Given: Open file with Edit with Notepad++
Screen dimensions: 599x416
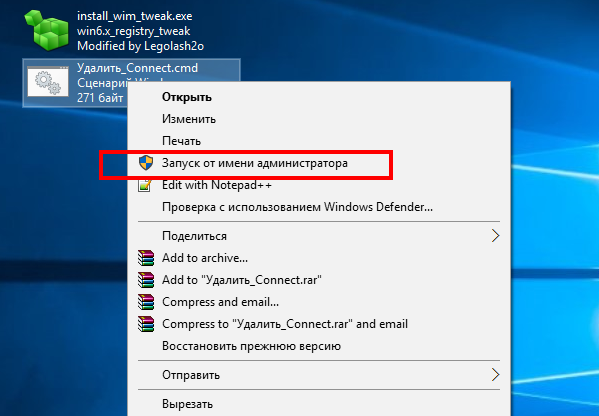Looking at the screenshot, I should click(x=319, y=185).
